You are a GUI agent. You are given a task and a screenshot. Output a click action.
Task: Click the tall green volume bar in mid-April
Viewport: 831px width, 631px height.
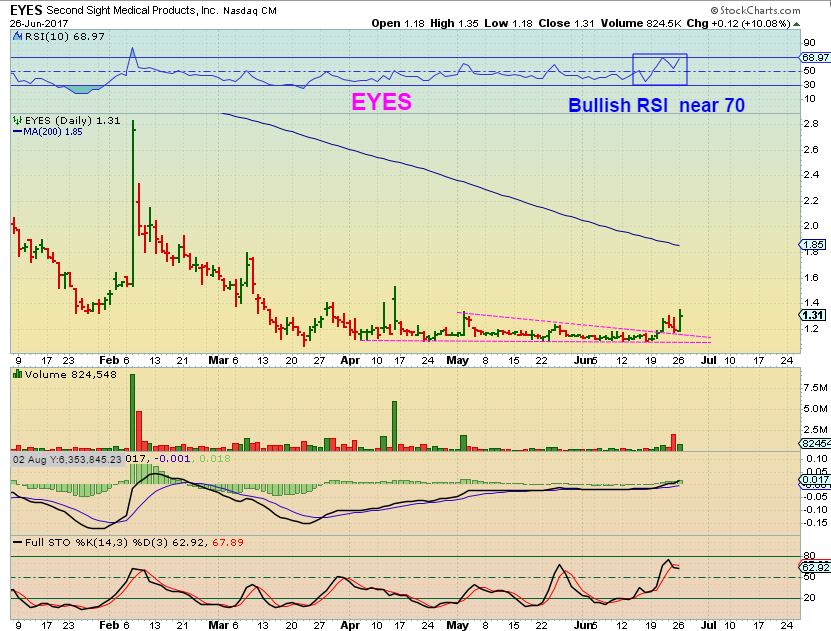(x=394, y=426)
